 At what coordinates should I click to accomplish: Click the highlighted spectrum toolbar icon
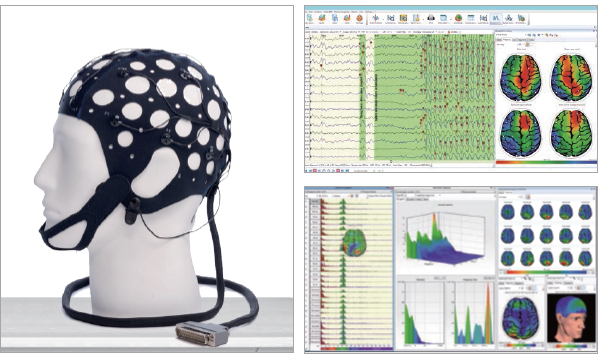click(x=496, y=18)
